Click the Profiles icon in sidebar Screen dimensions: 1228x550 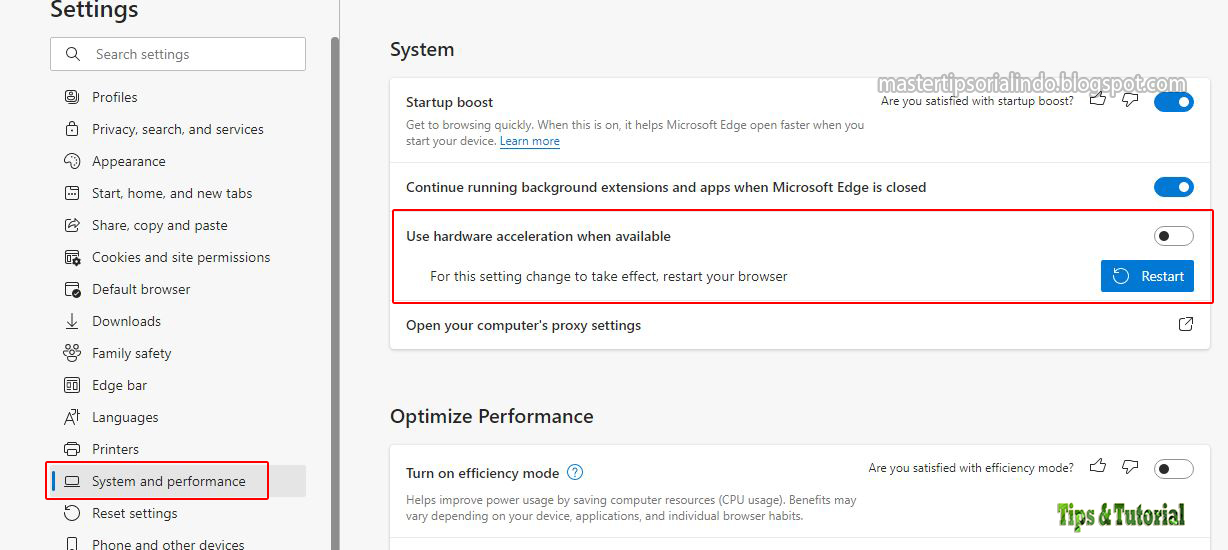pos(72,97)
